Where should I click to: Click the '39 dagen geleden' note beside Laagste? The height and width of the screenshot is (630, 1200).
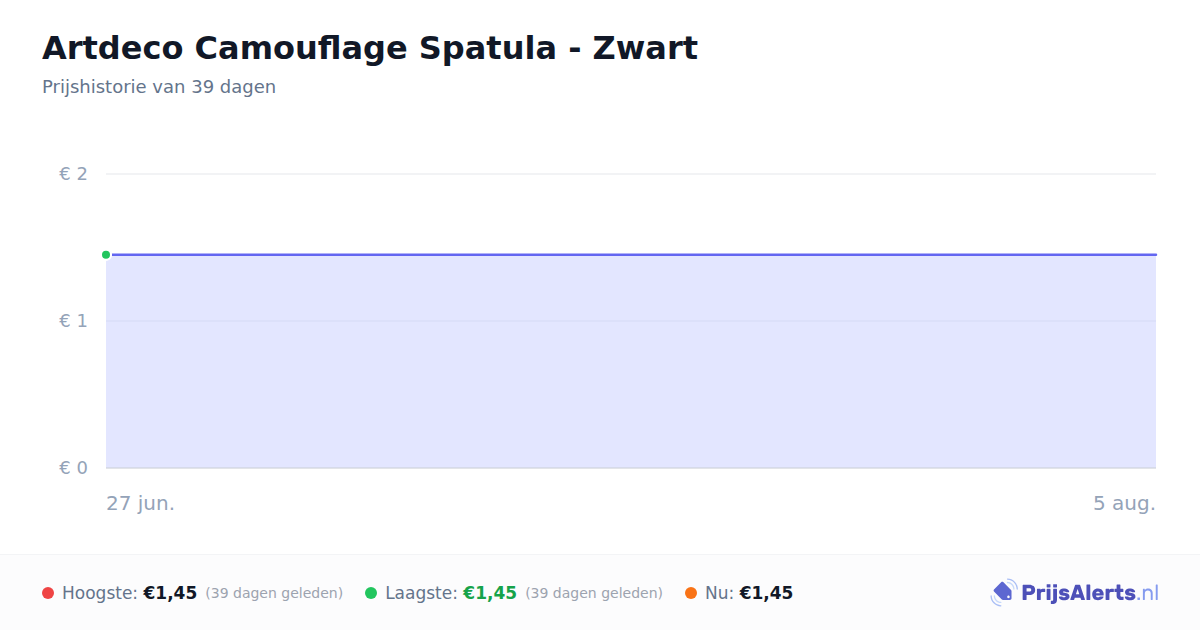594,593
